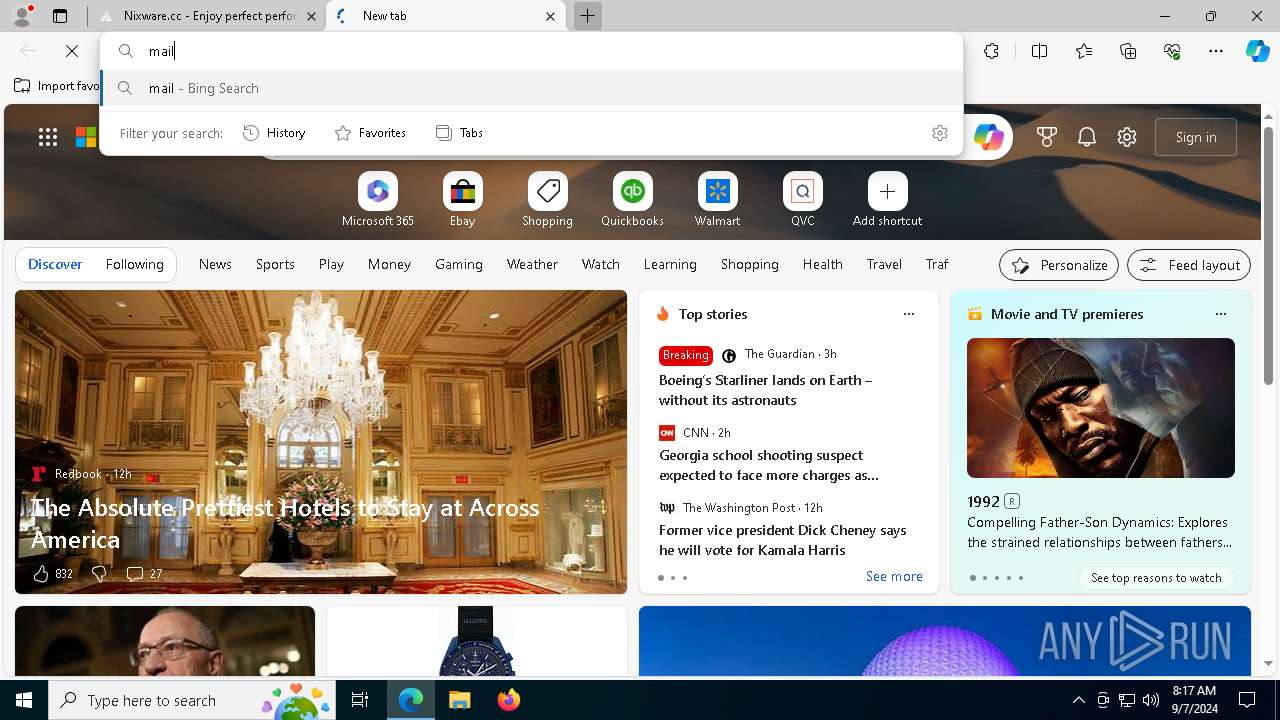This screenshot has width=1280, height=720.
Task: Click the taskbar search box
Action: click(x=191, y=700)
